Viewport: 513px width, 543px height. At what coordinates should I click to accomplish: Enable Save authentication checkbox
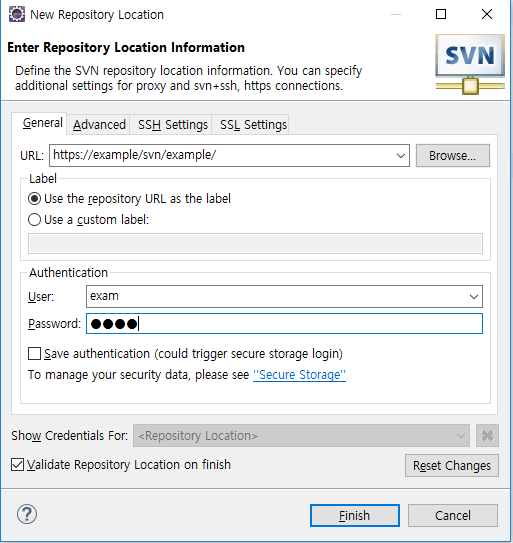[34, 354]
